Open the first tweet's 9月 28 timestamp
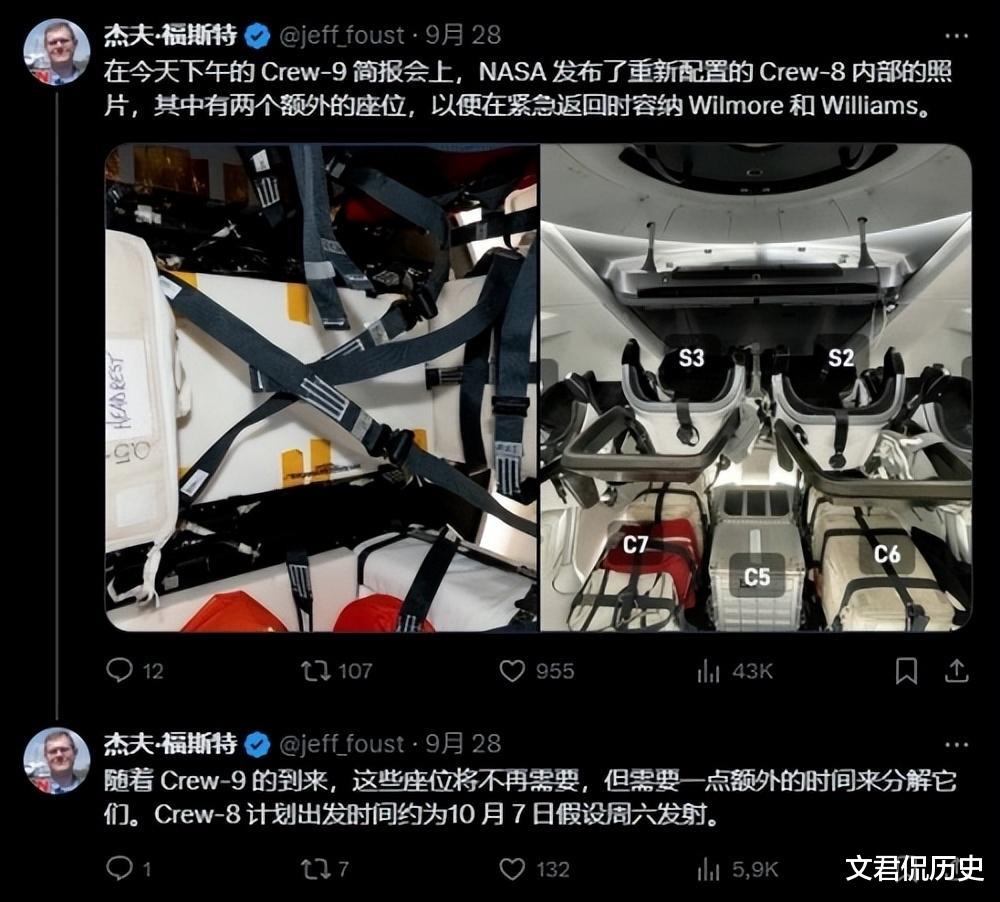Screen dimensions: 1000x902 [464, 35]
